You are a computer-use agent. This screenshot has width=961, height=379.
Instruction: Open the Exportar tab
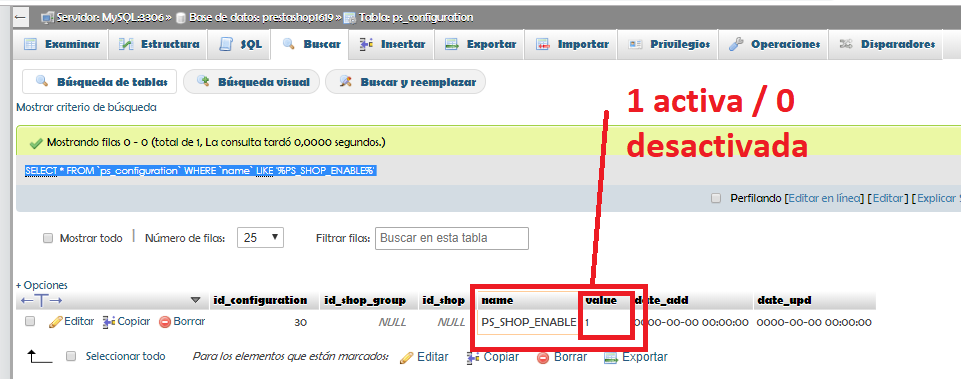click(x=480, y=44)
